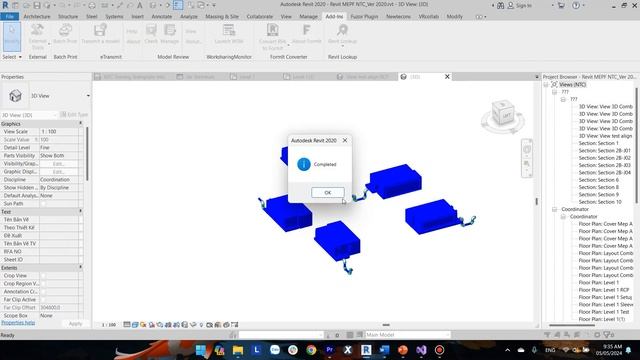Open the 3D View: {3D} instance dropdown
640x360 pixels.
click(x=29, y=115)
